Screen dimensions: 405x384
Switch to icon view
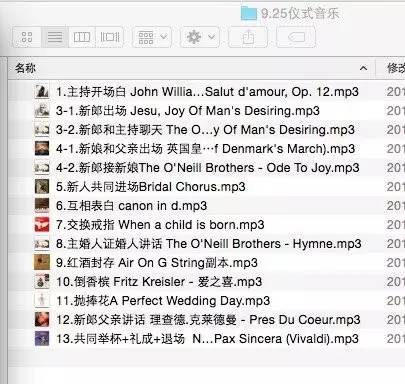click(27, 37)
